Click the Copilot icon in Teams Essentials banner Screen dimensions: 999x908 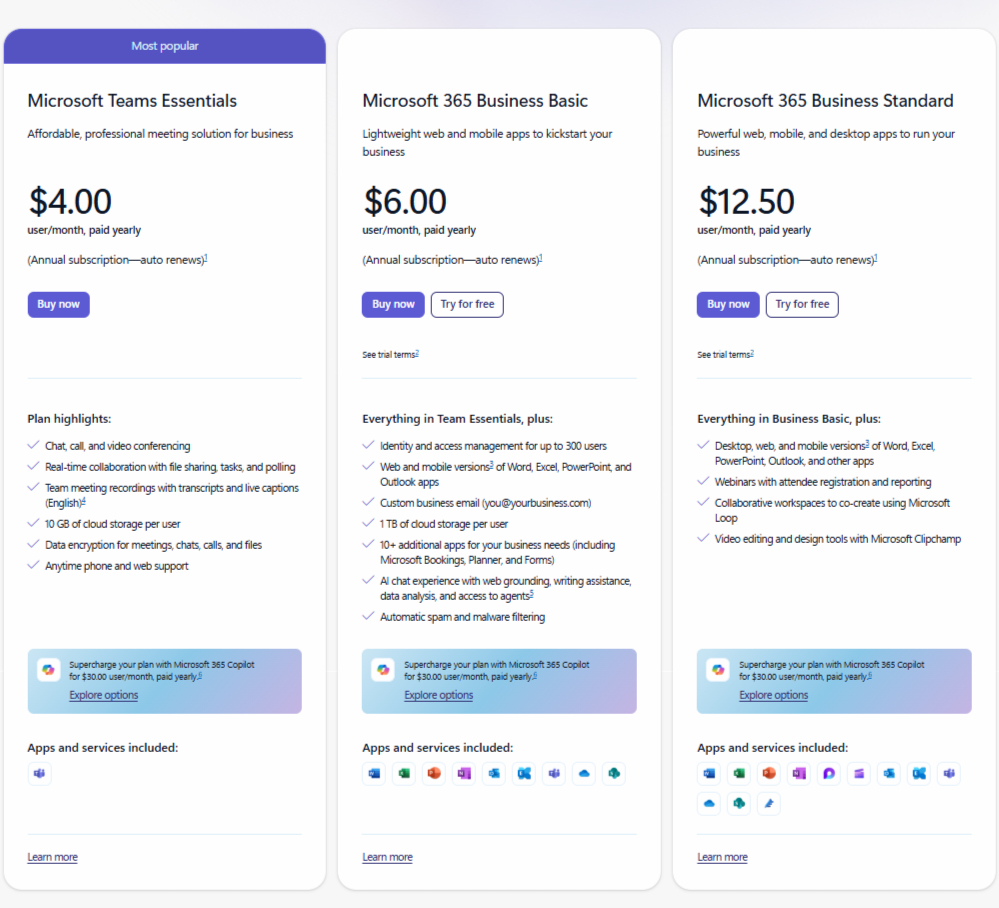[x=48, y=670]
